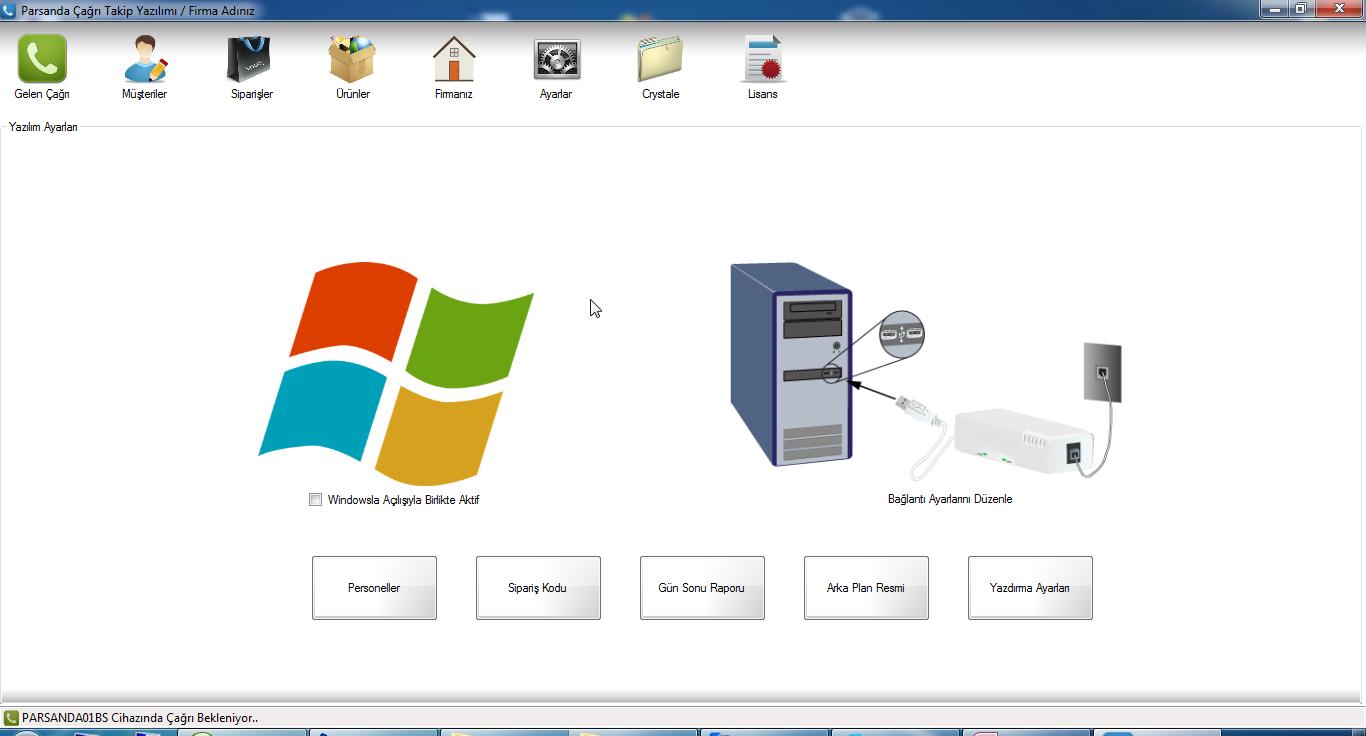The height and width of the screenshot is (736, 1366).
Task: Open the Personeller button
Action: point(374,588)
